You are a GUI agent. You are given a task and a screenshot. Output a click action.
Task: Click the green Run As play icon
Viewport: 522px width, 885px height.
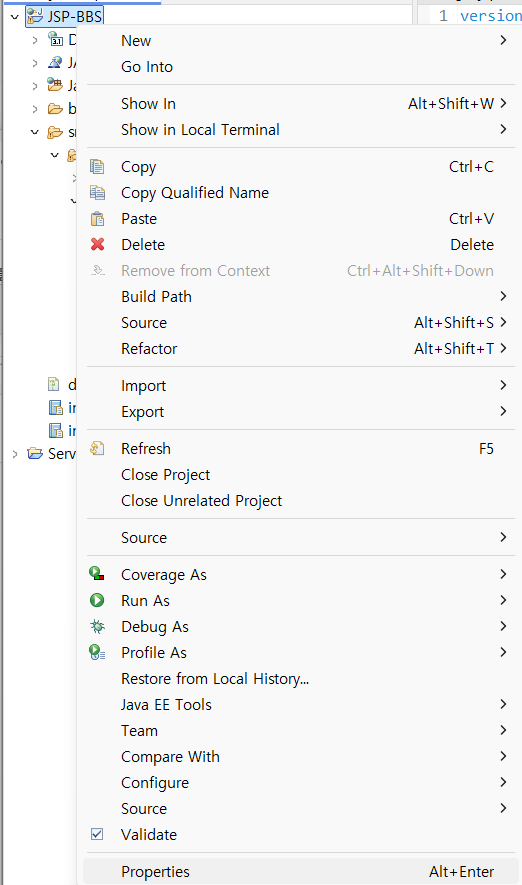97,600
